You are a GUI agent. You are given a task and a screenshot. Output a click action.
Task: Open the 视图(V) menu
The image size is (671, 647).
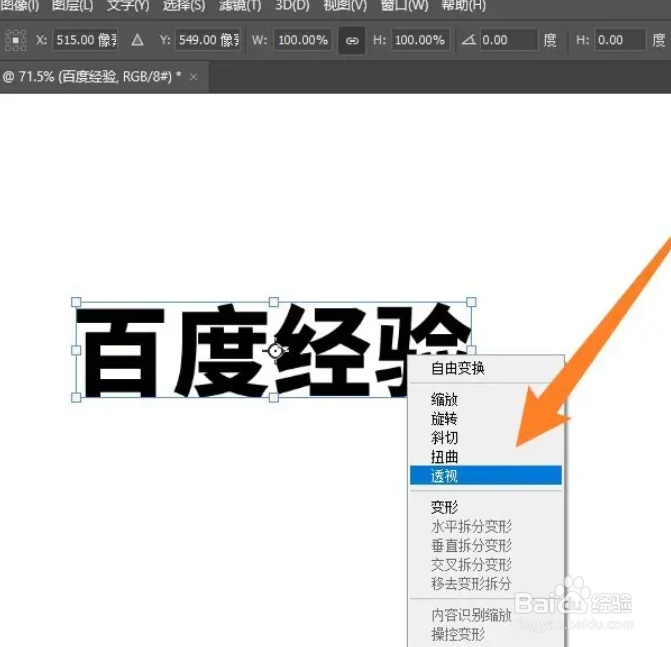pos(345,6)
